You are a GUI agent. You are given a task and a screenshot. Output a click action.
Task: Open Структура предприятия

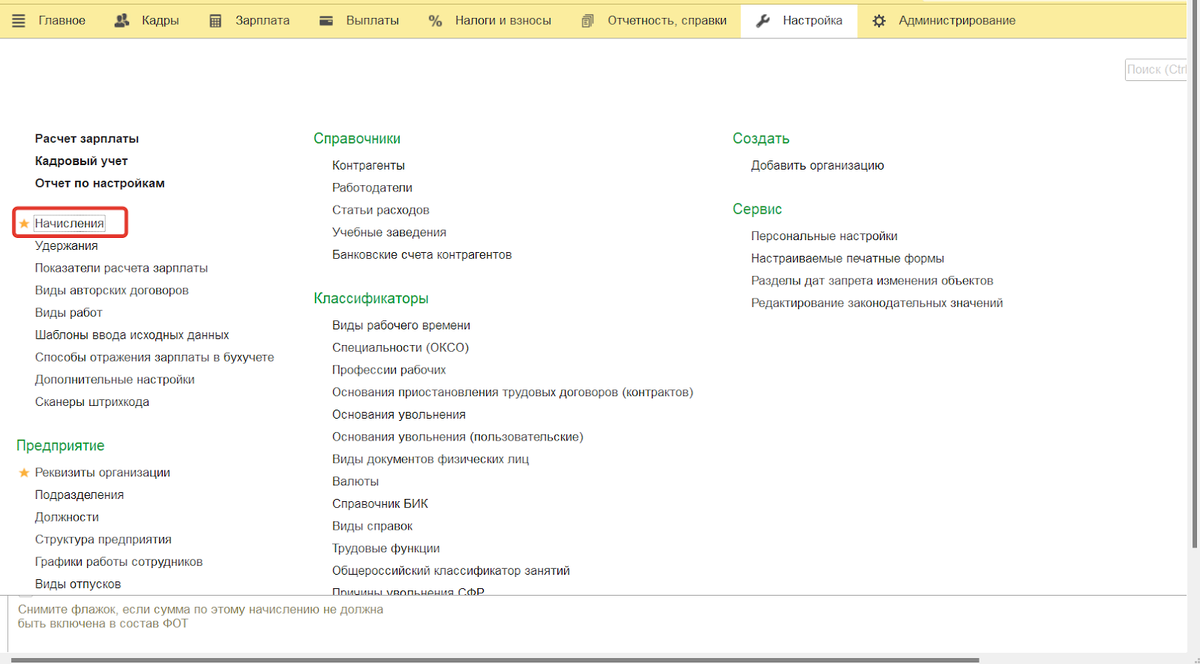pyautogui.click(x=103, y=539)
